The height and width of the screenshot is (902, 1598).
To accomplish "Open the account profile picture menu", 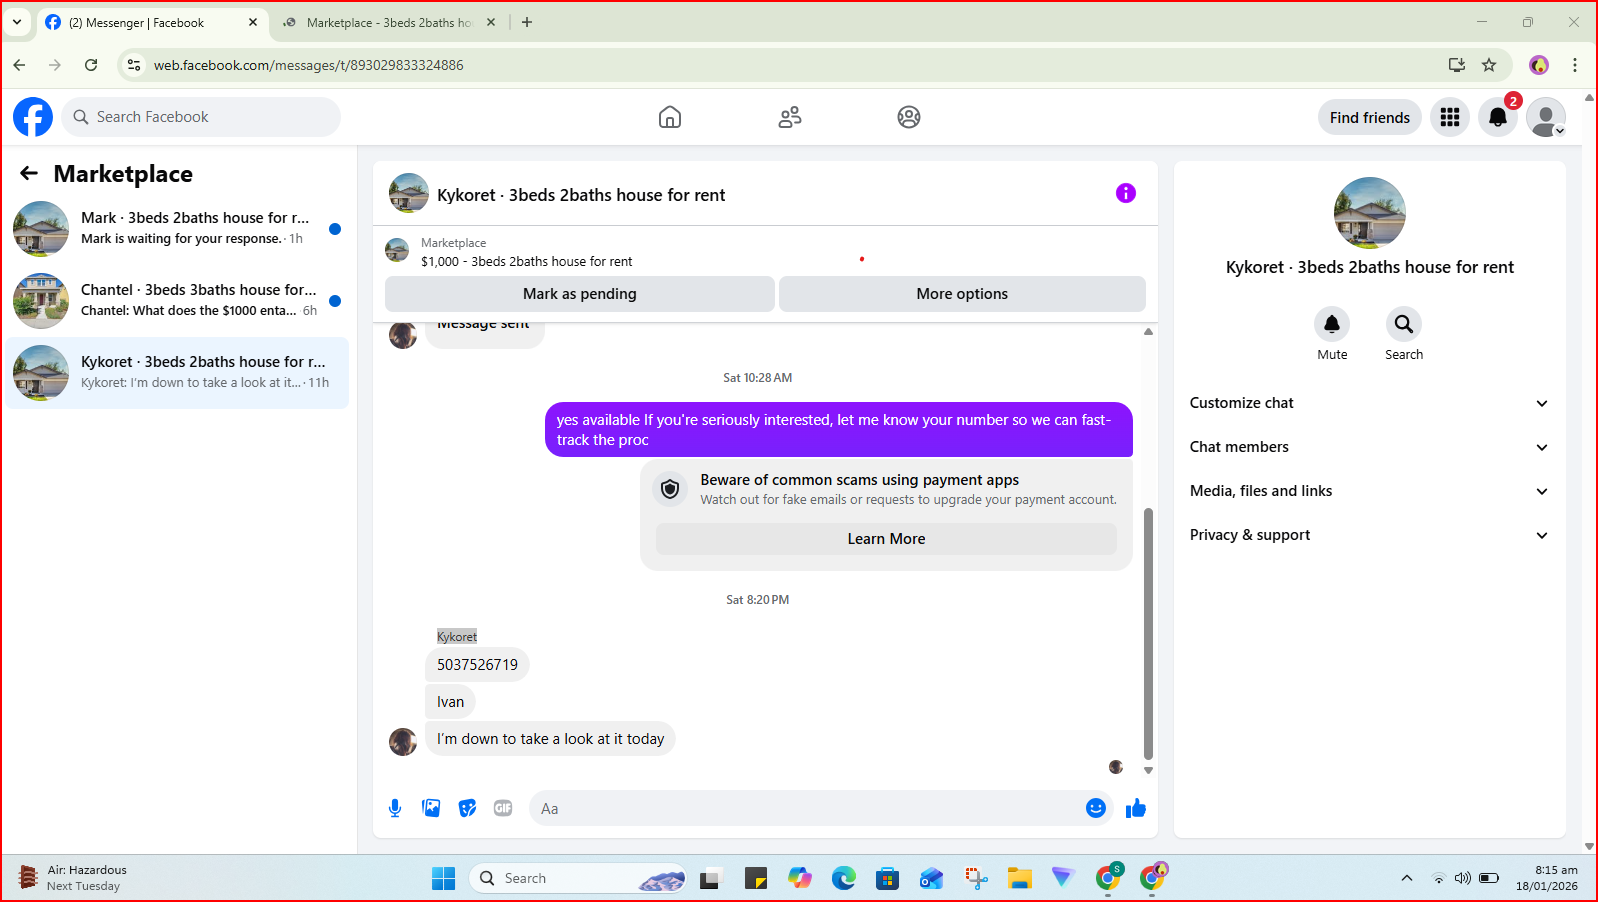I will point(1546,117).
